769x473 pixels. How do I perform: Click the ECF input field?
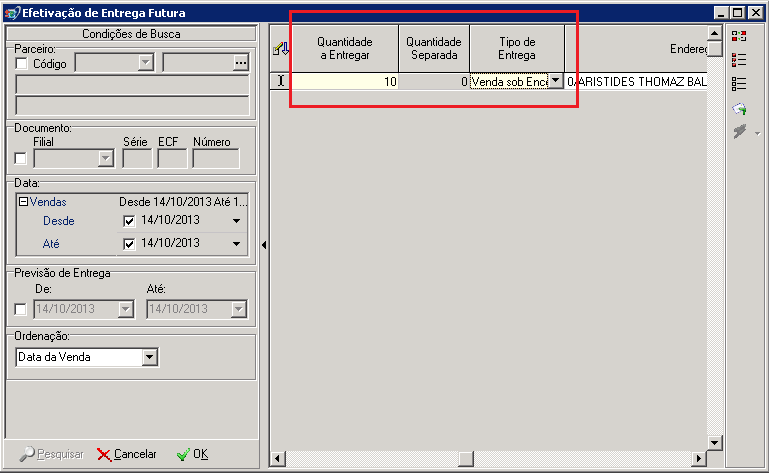pyautogui.click(x=172, y=158)
